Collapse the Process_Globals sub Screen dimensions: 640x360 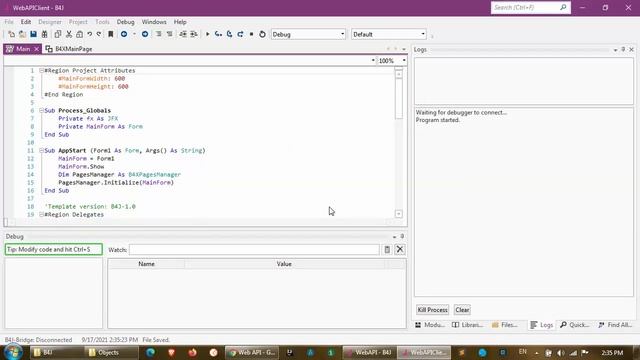pos(41,111)
